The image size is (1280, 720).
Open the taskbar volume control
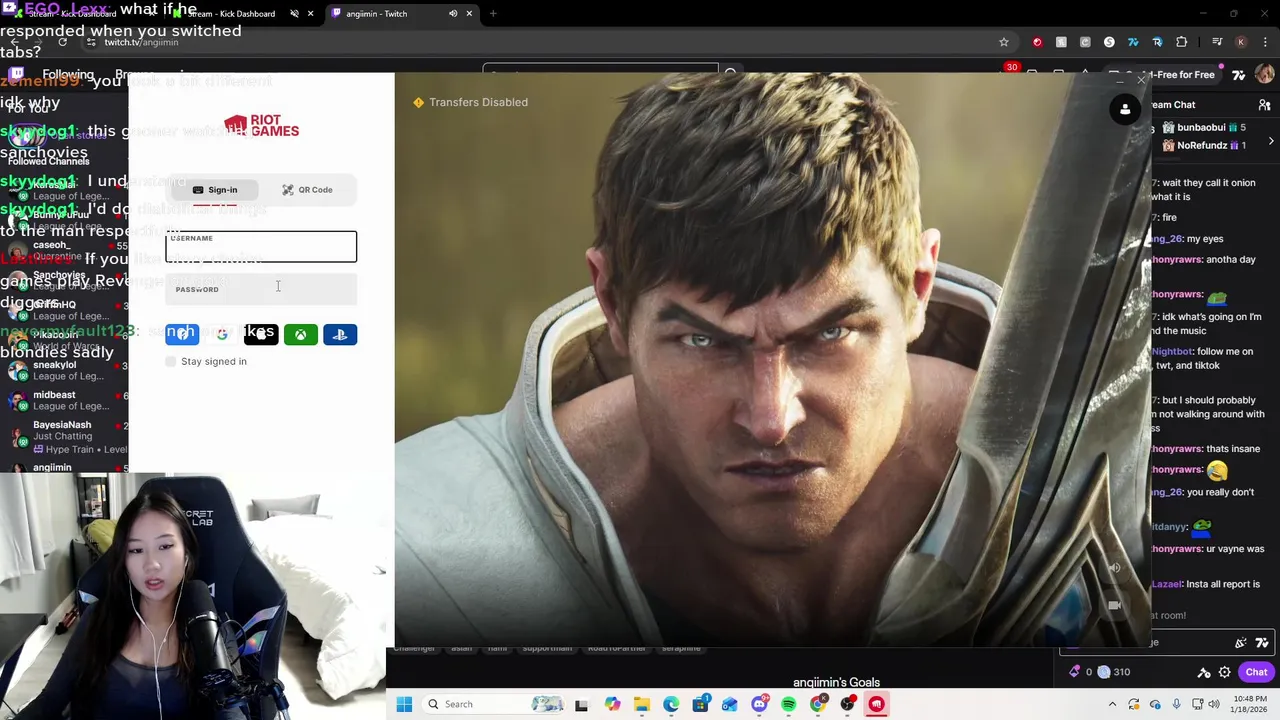click(1215, 704)
